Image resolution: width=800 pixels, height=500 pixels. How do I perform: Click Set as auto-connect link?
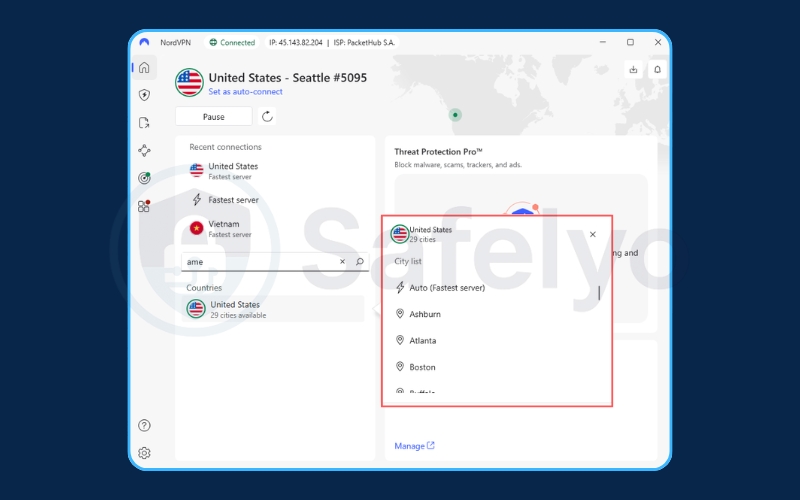(245, 92)
